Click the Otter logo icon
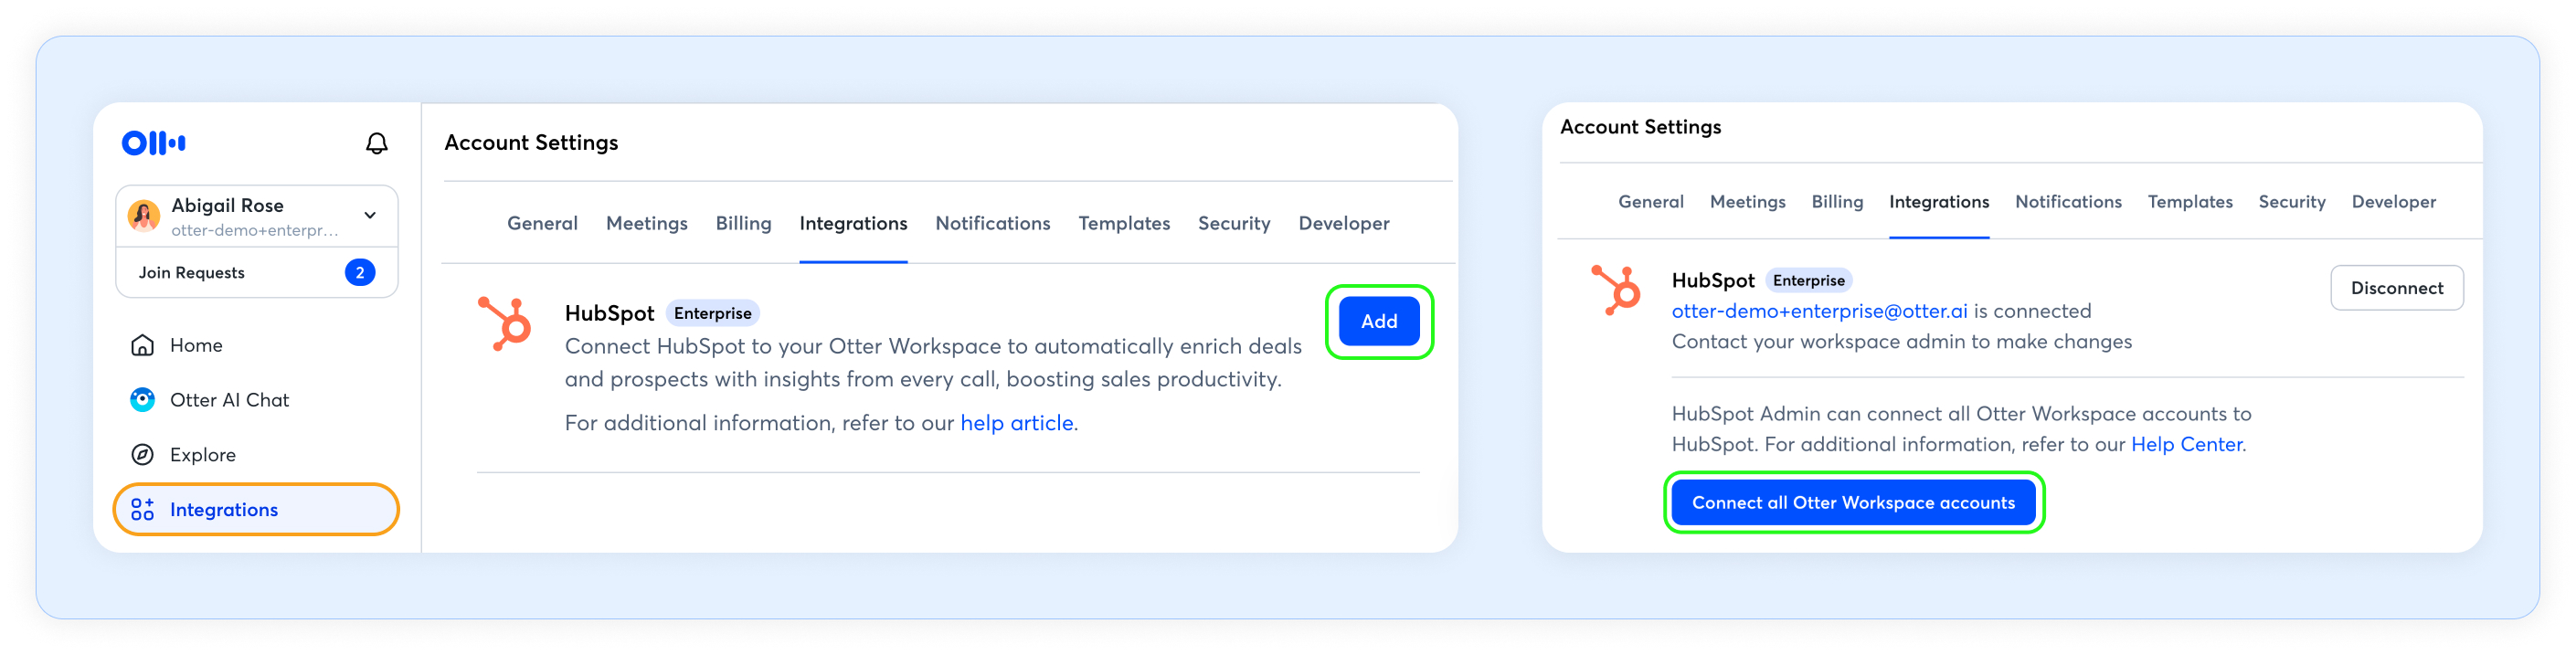 (153, 143)
